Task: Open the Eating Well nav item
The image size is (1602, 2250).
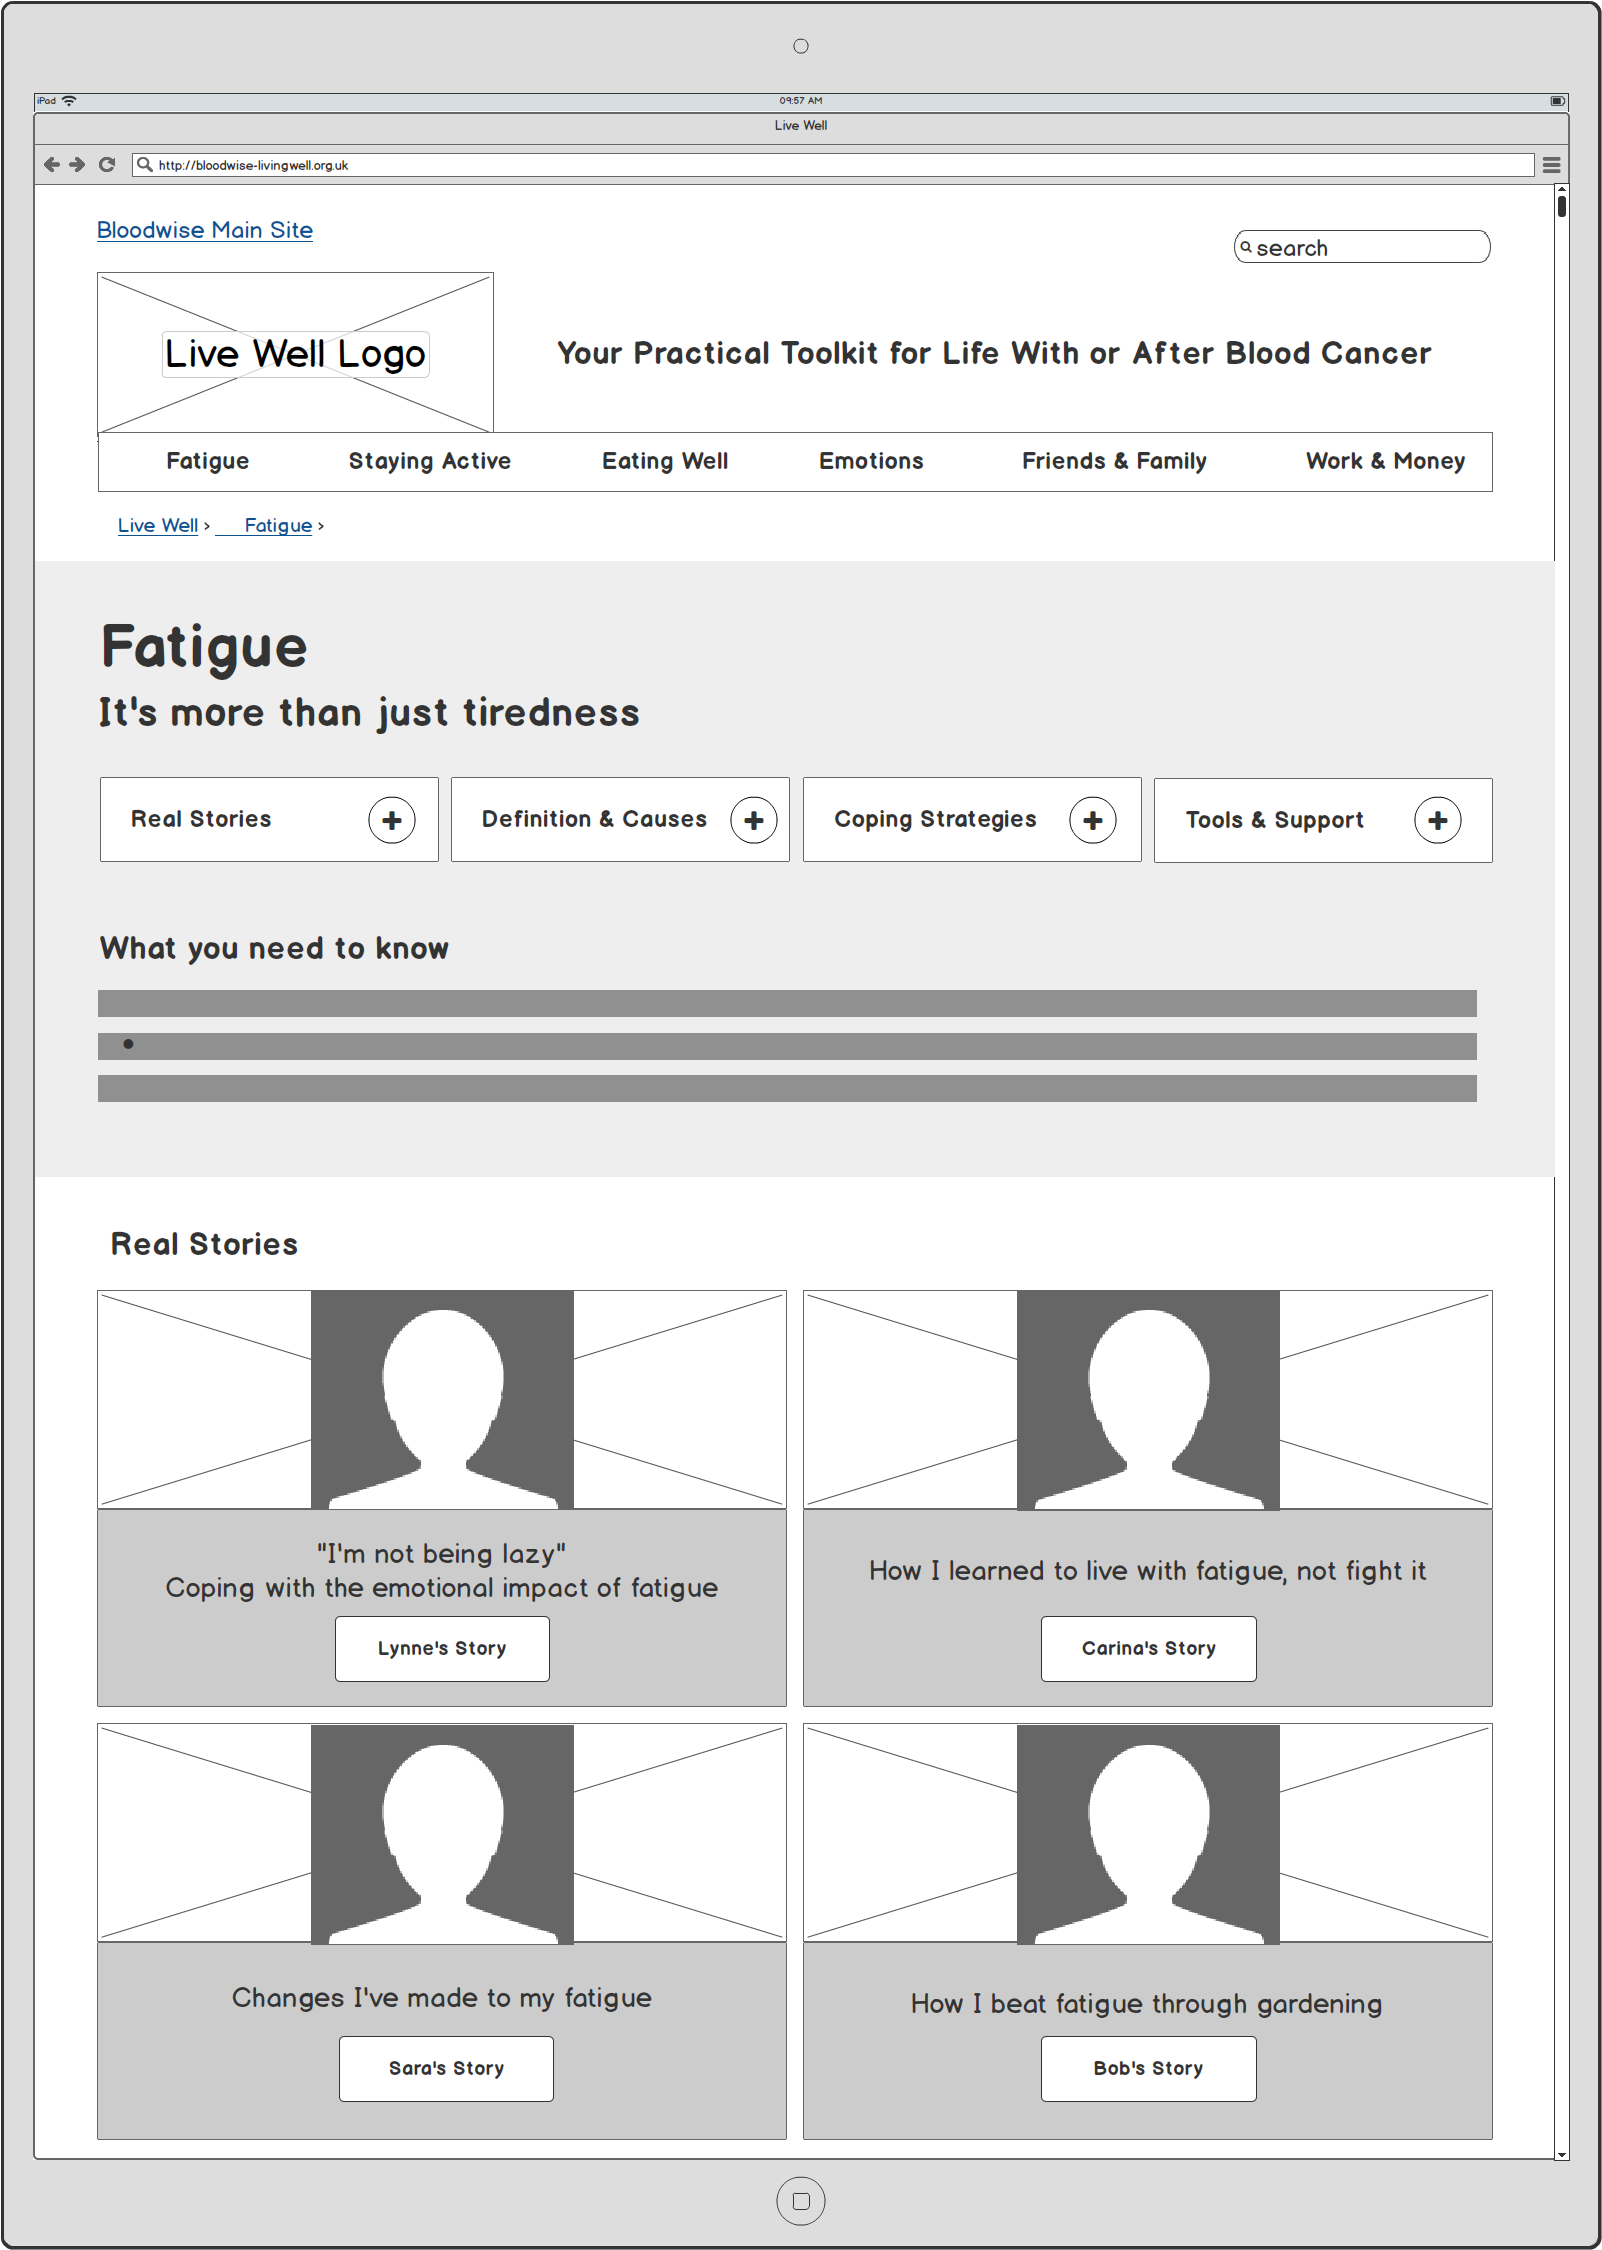Action: point(665,461)
